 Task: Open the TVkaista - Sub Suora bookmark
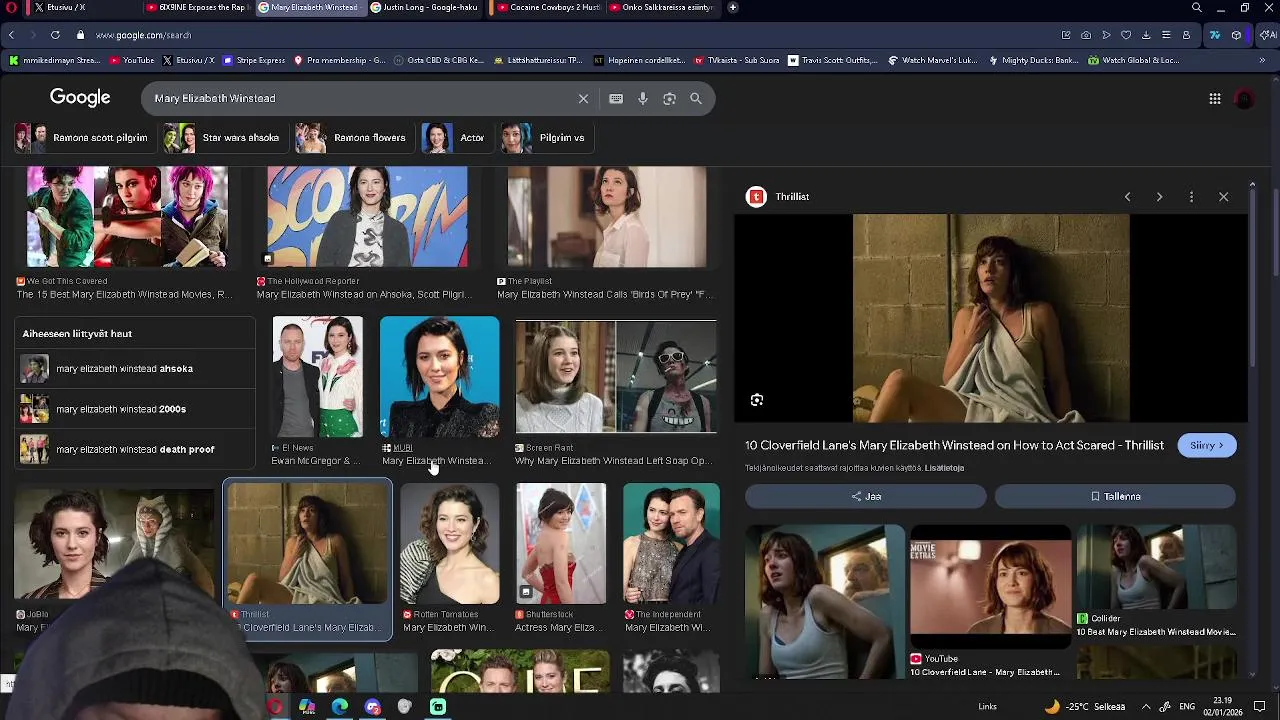pos(735,60)
